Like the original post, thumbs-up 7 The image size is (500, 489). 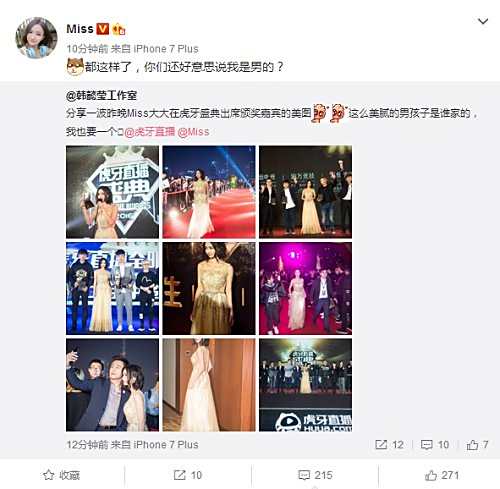(x=478, y=445)
